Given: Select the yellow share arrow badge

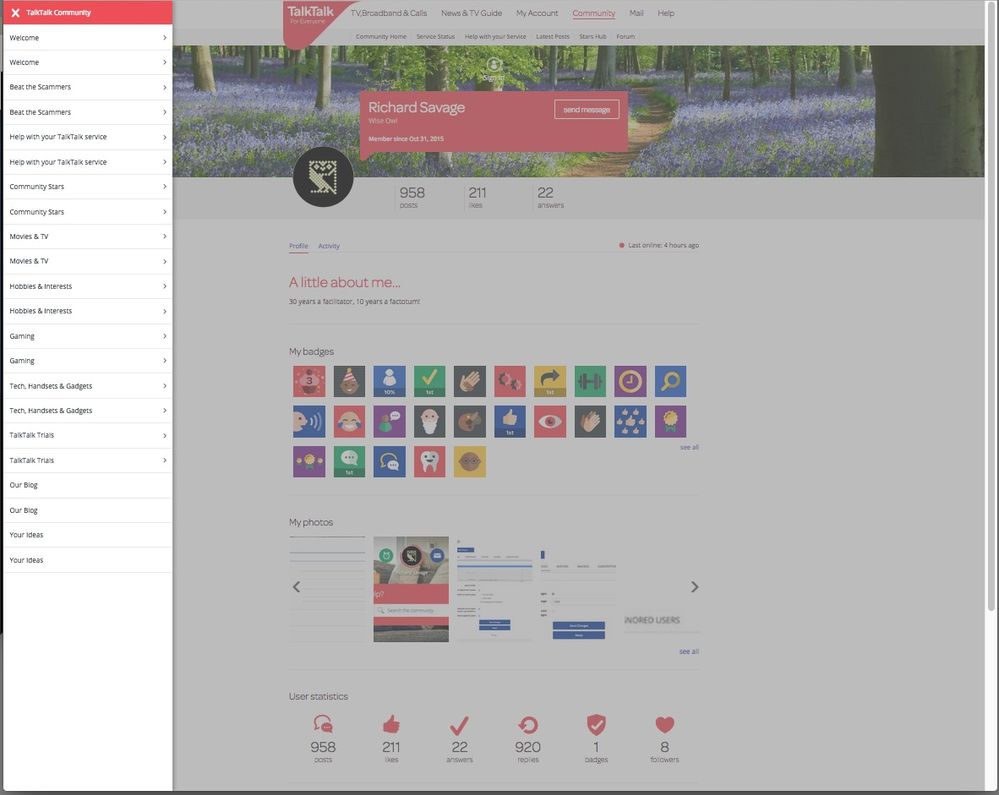Looking at the screenshot, I should click(550, 381).
